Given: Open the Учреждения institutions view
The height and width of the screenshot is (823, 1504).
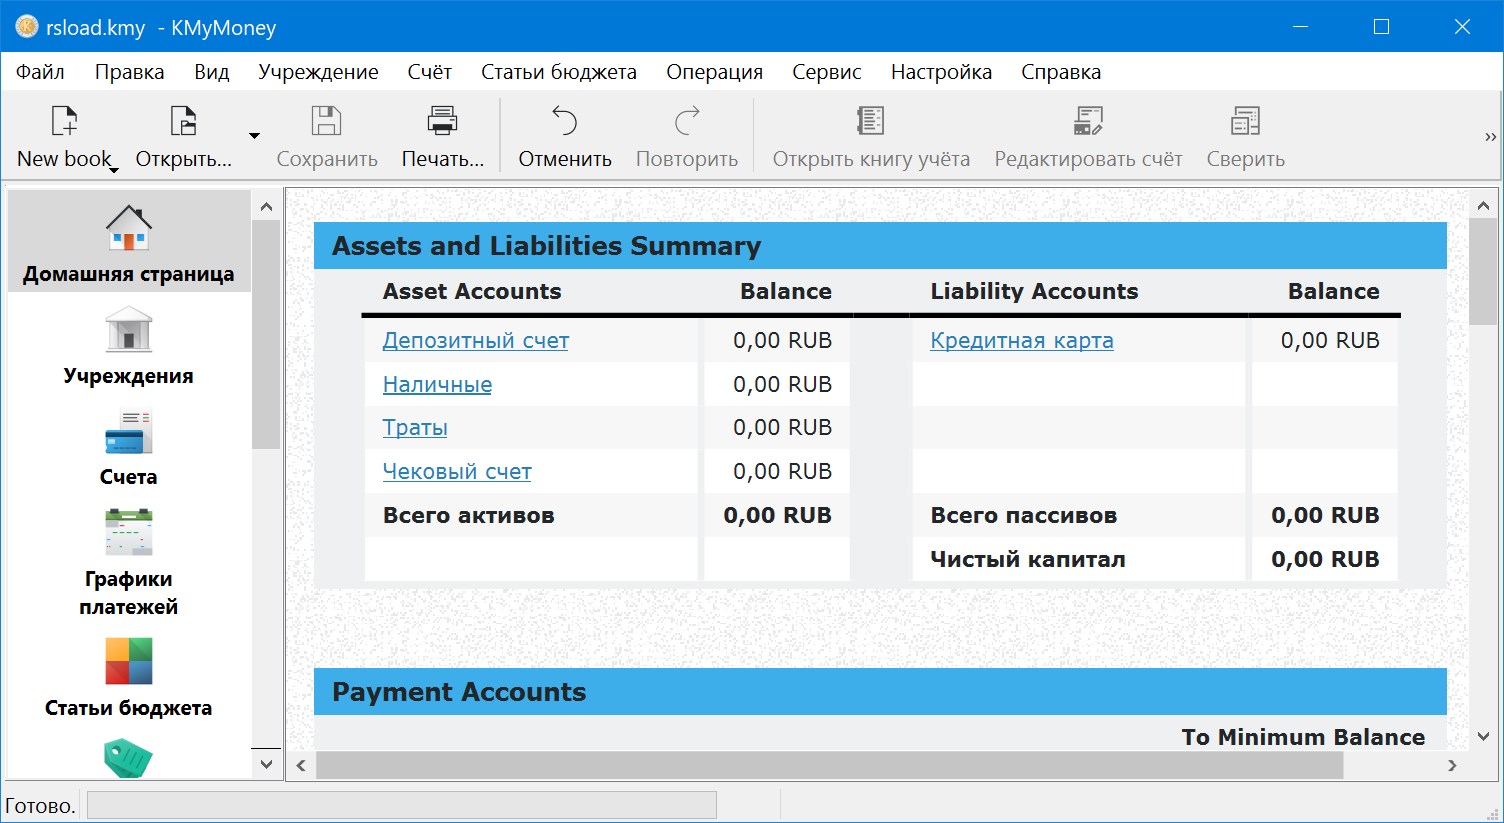Looking at the screenshot, I should point(129,346).
